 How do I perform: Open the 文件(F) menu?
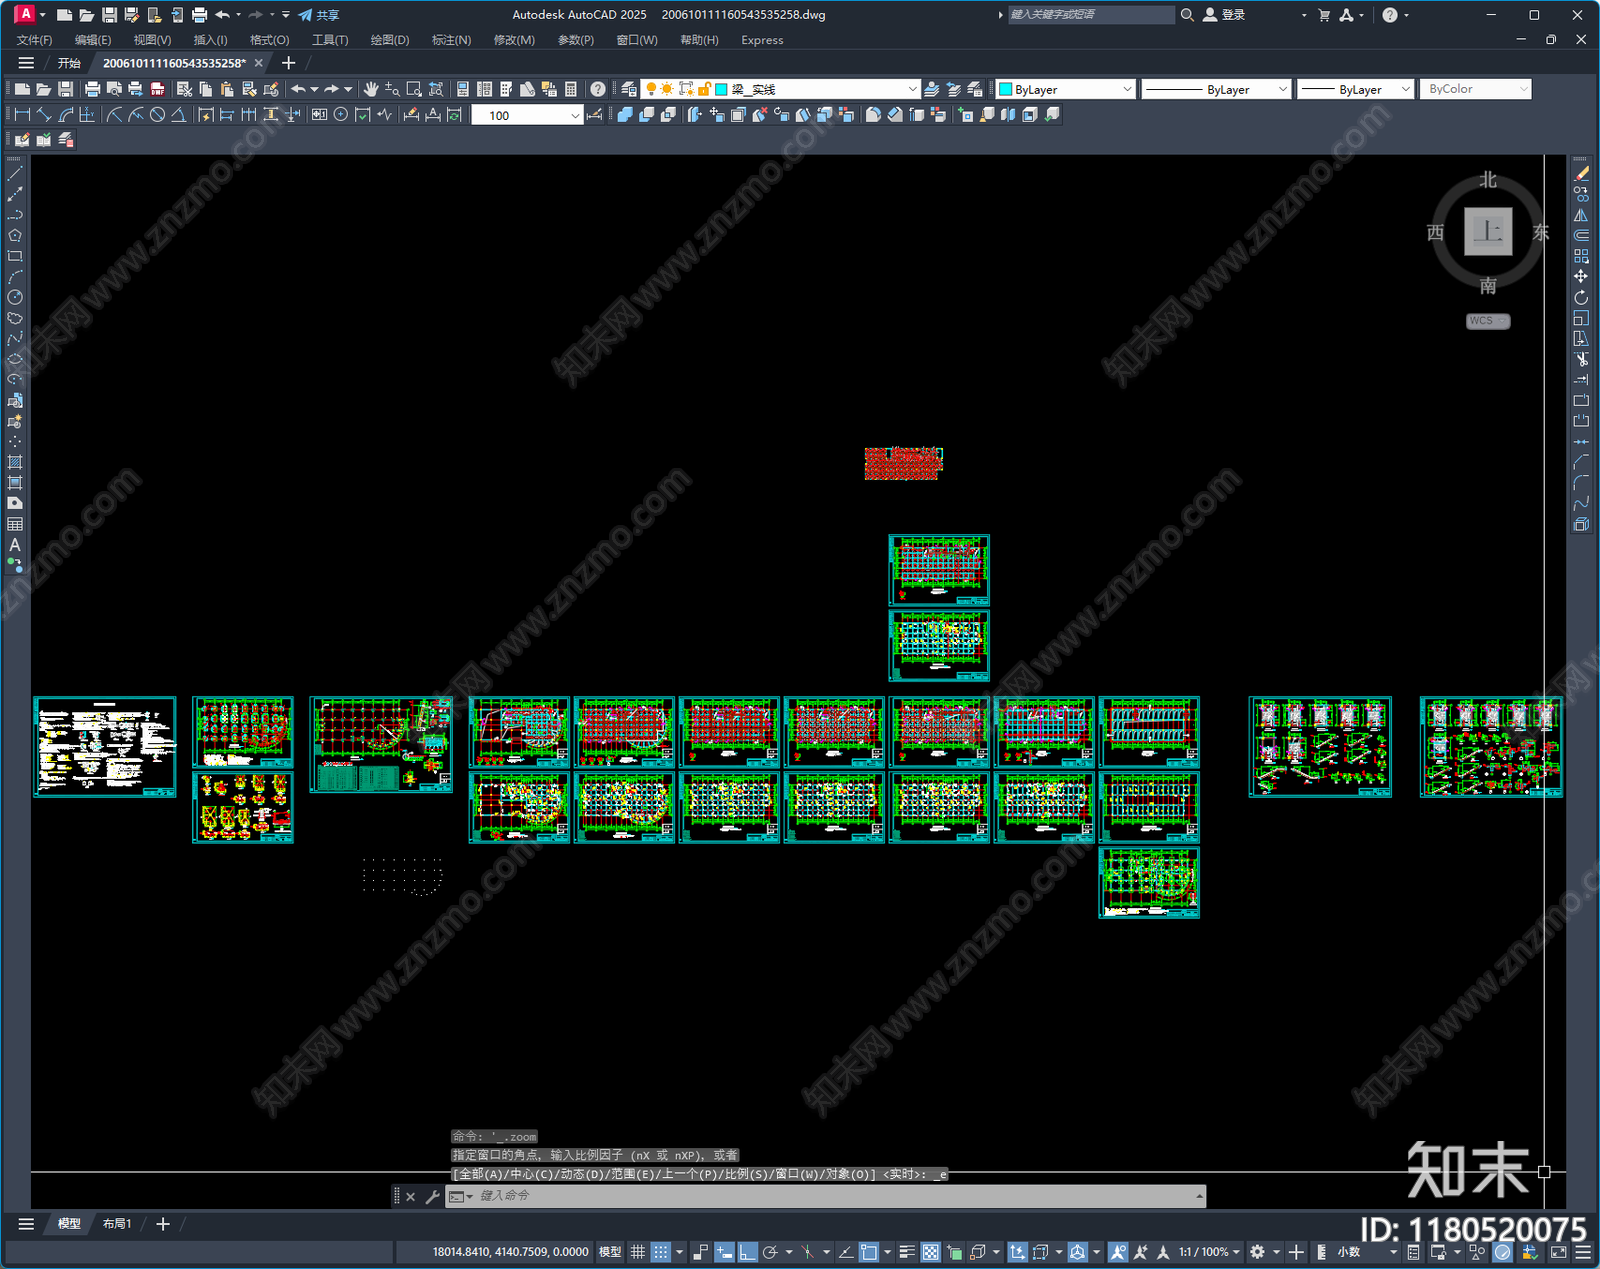(35, 40)
